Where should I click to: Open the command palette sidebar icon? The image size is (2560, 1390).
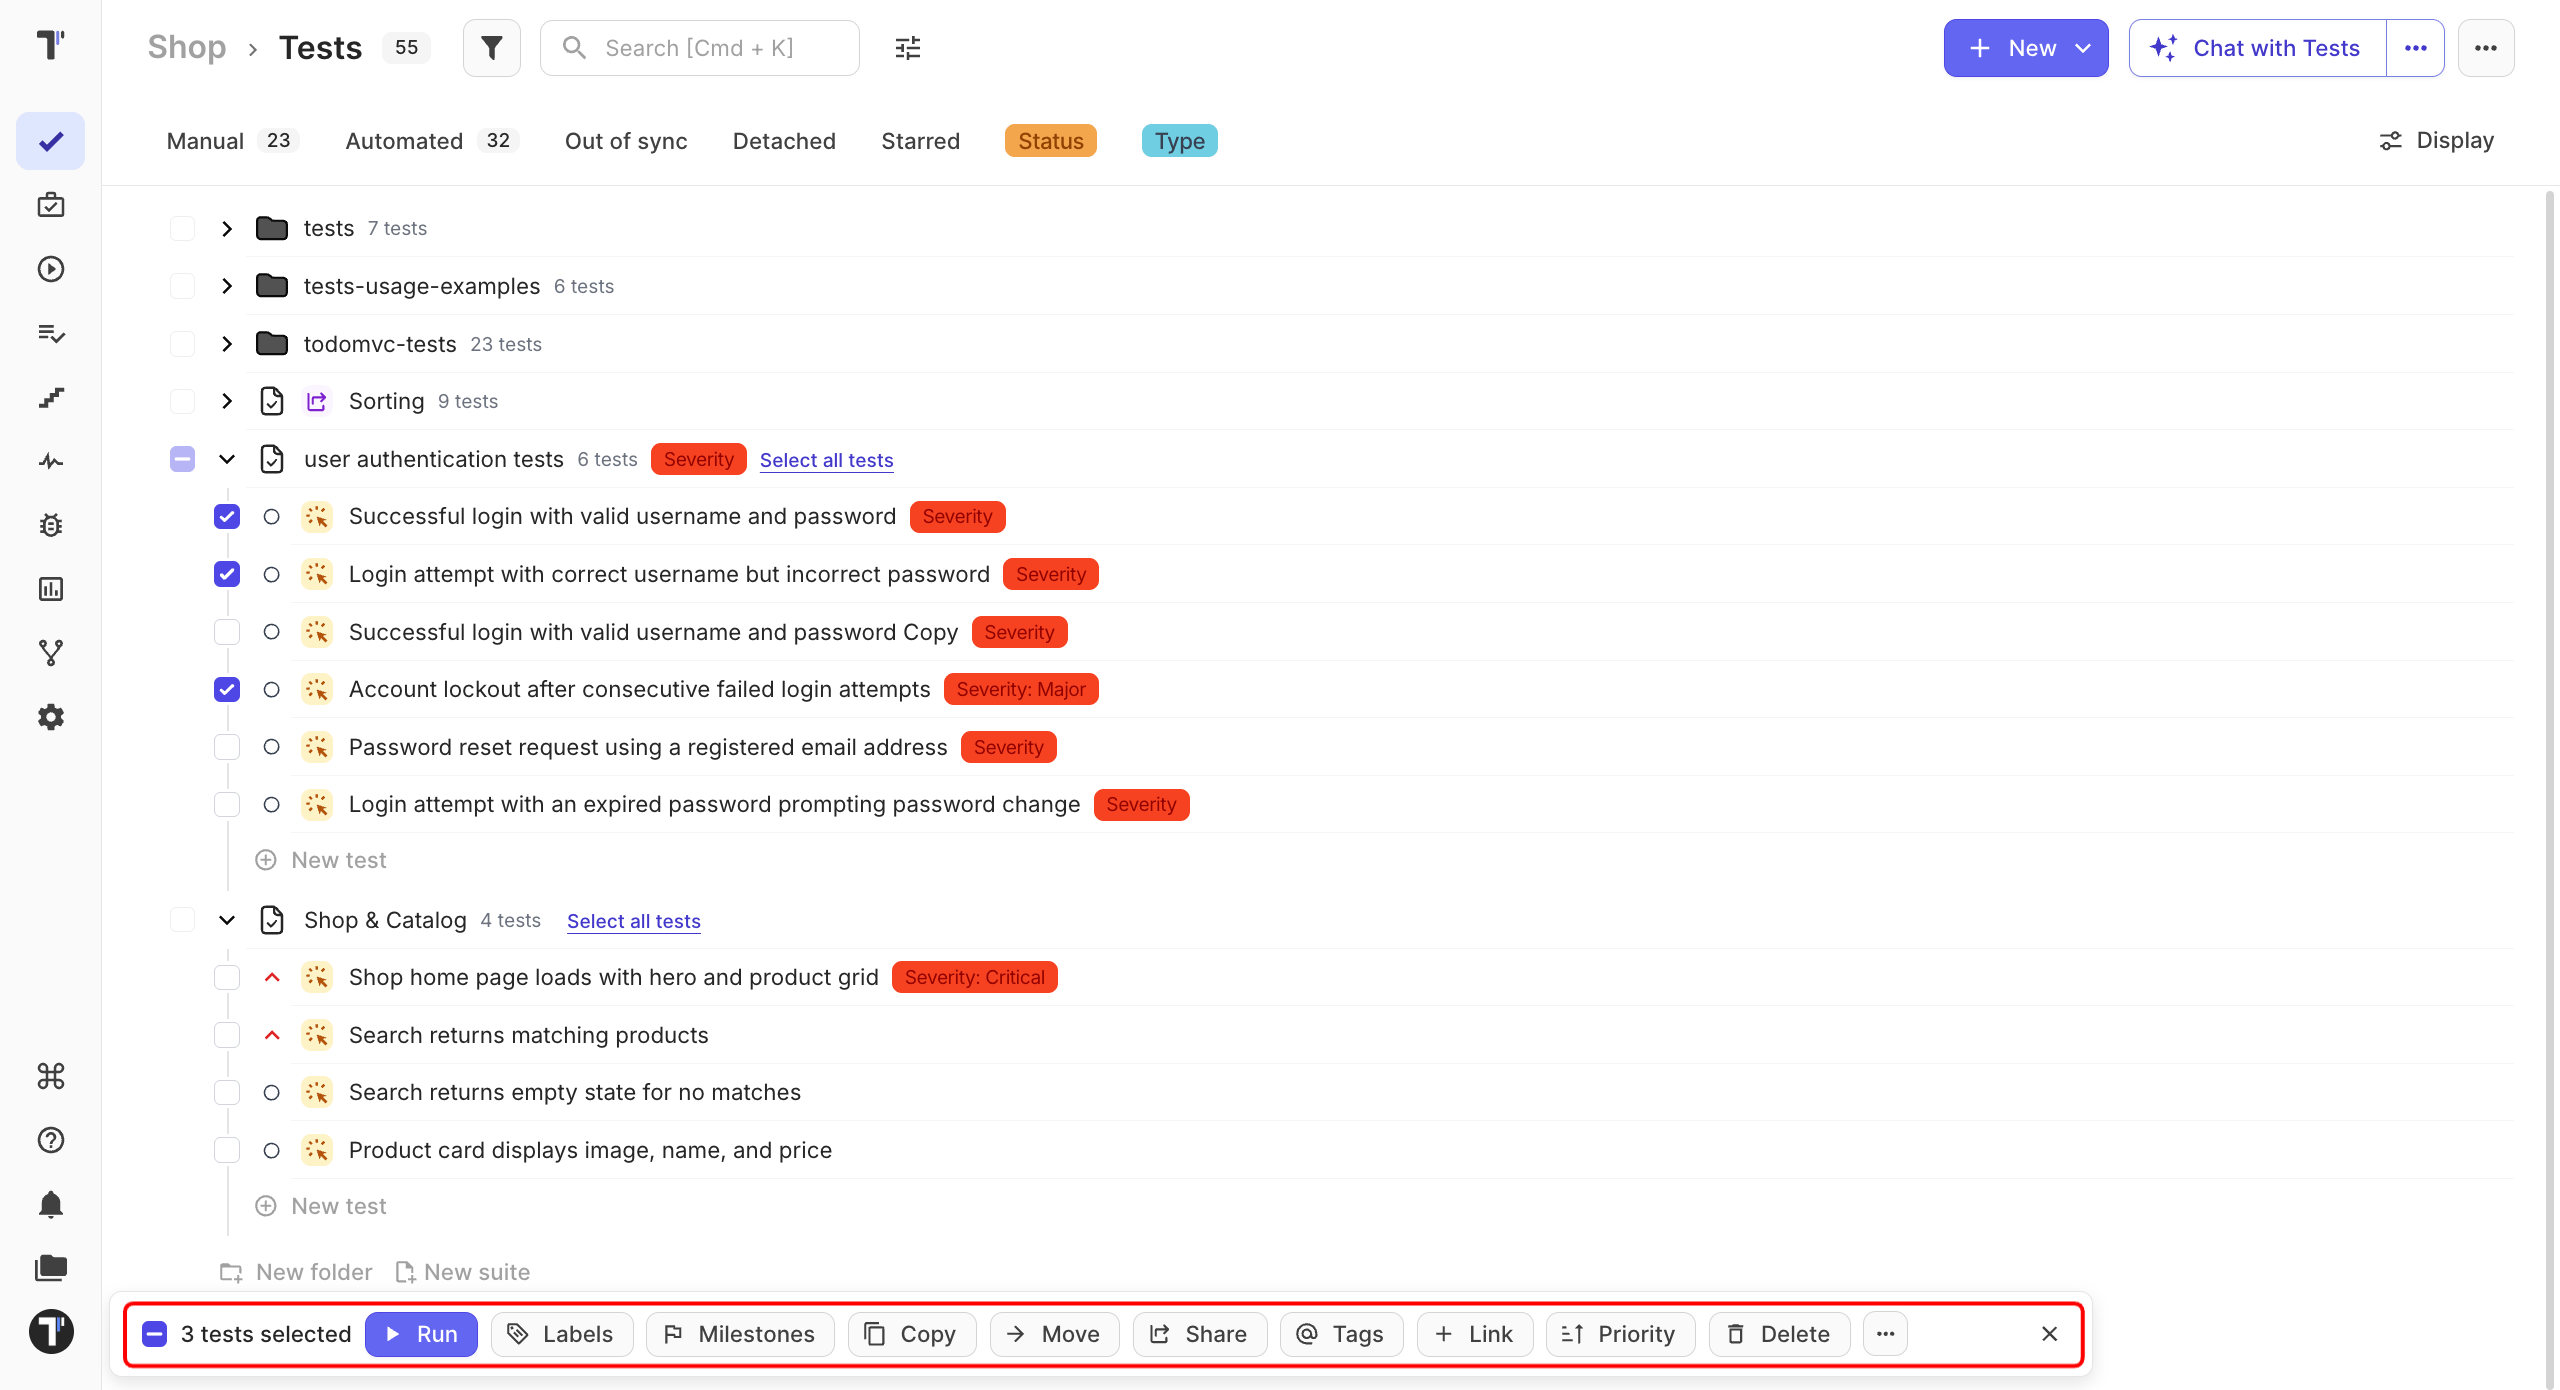(x=51, y=1076)
